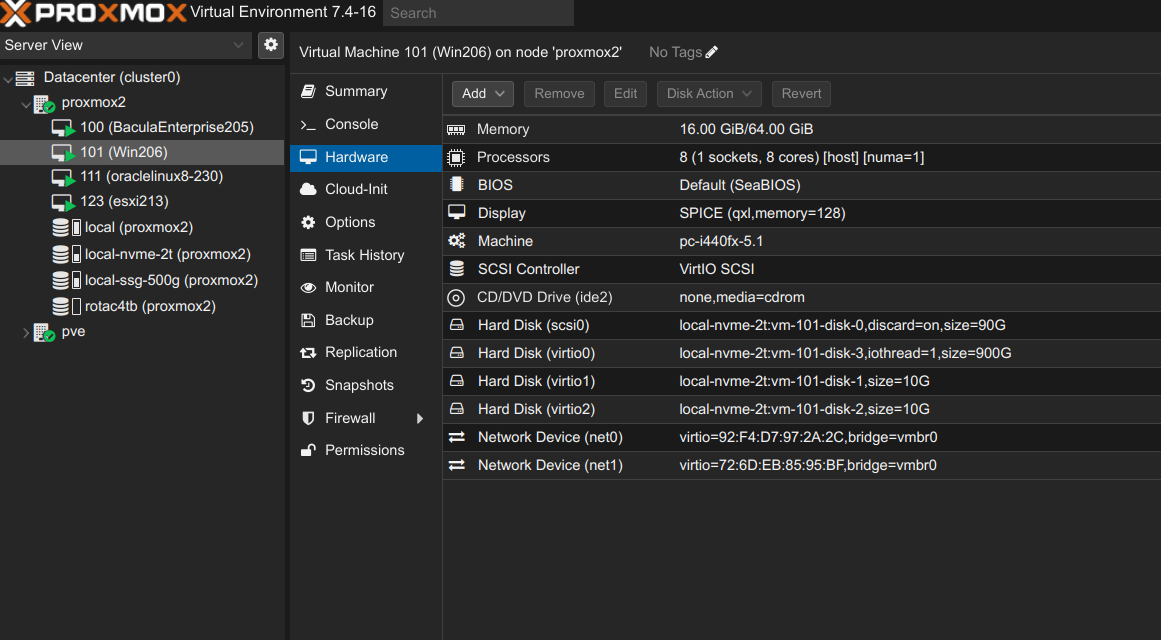The width and height of the screenshot is (1161, 640).
Task: Click the Hard Disk (scsi0) drive icon
Action: point(456,325)
